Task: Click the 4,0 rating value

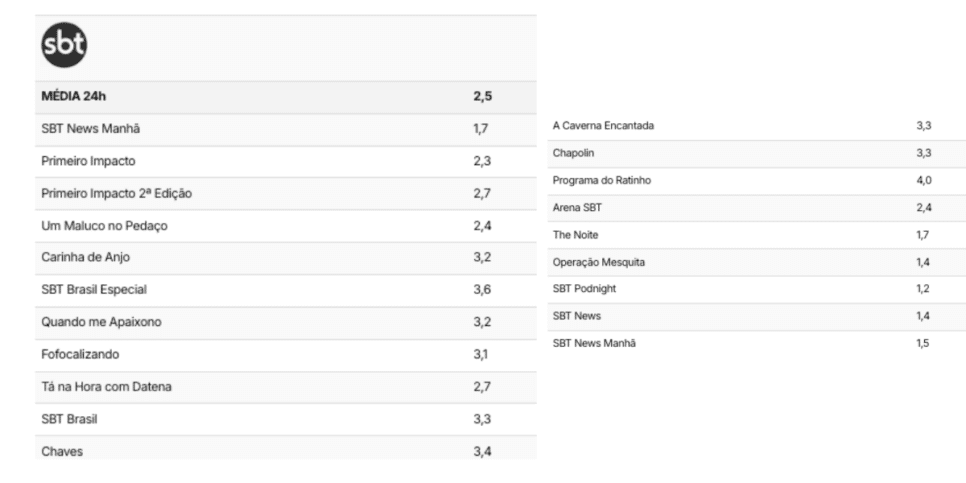Action: click(x=923, y=181)
